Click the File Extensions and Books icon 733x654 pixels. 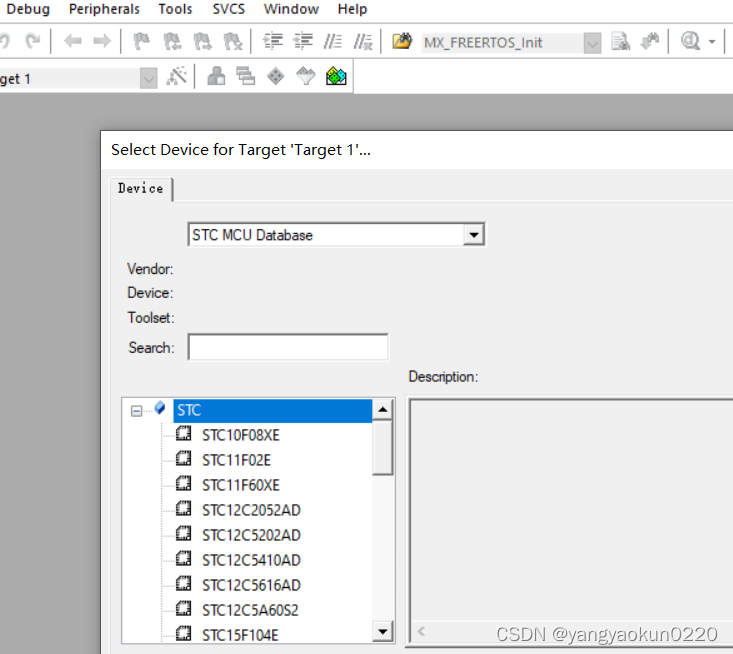pos(216,76)
